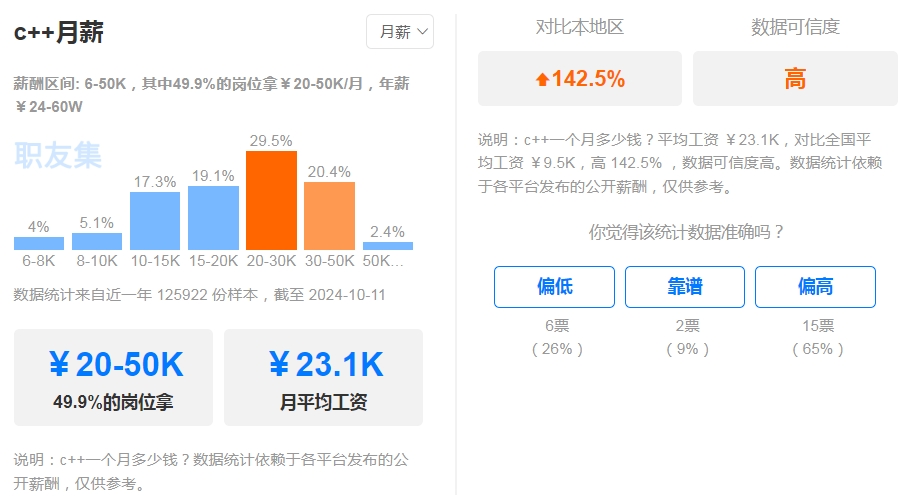This screenshot has height=501, width=915.
Task: Click the 5.1% bar for 8-10K
Action: coord(97,241)
